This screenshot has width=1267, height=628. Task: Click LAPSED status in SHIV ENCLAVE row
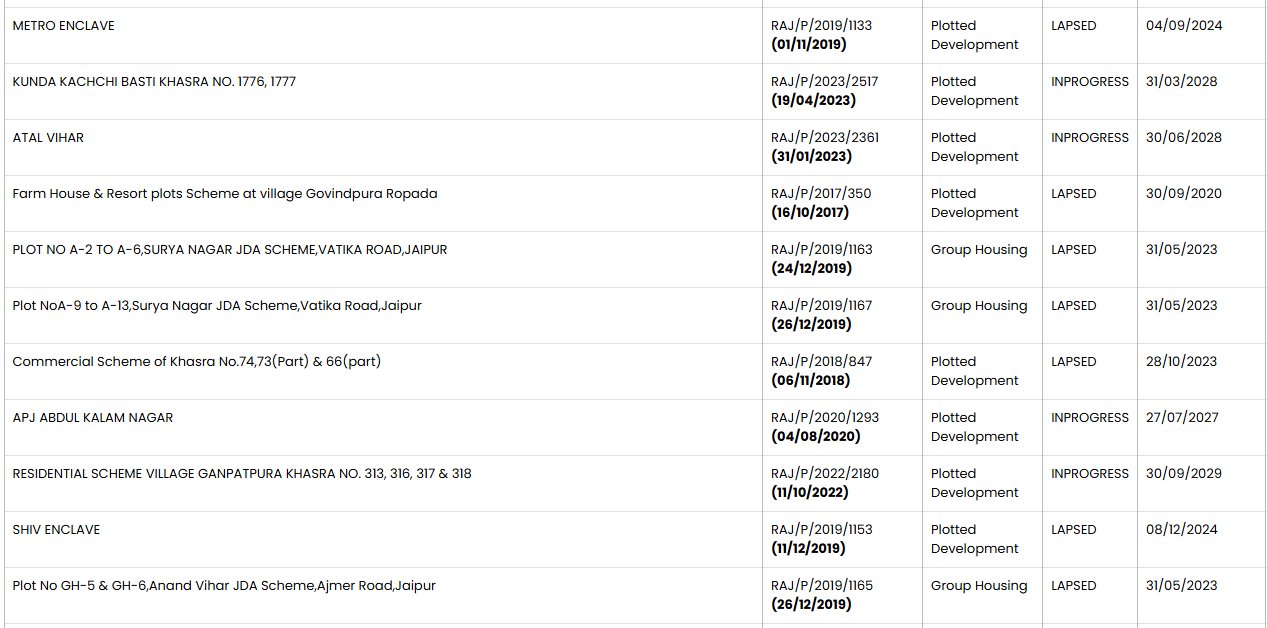[x=1073, y=530]
